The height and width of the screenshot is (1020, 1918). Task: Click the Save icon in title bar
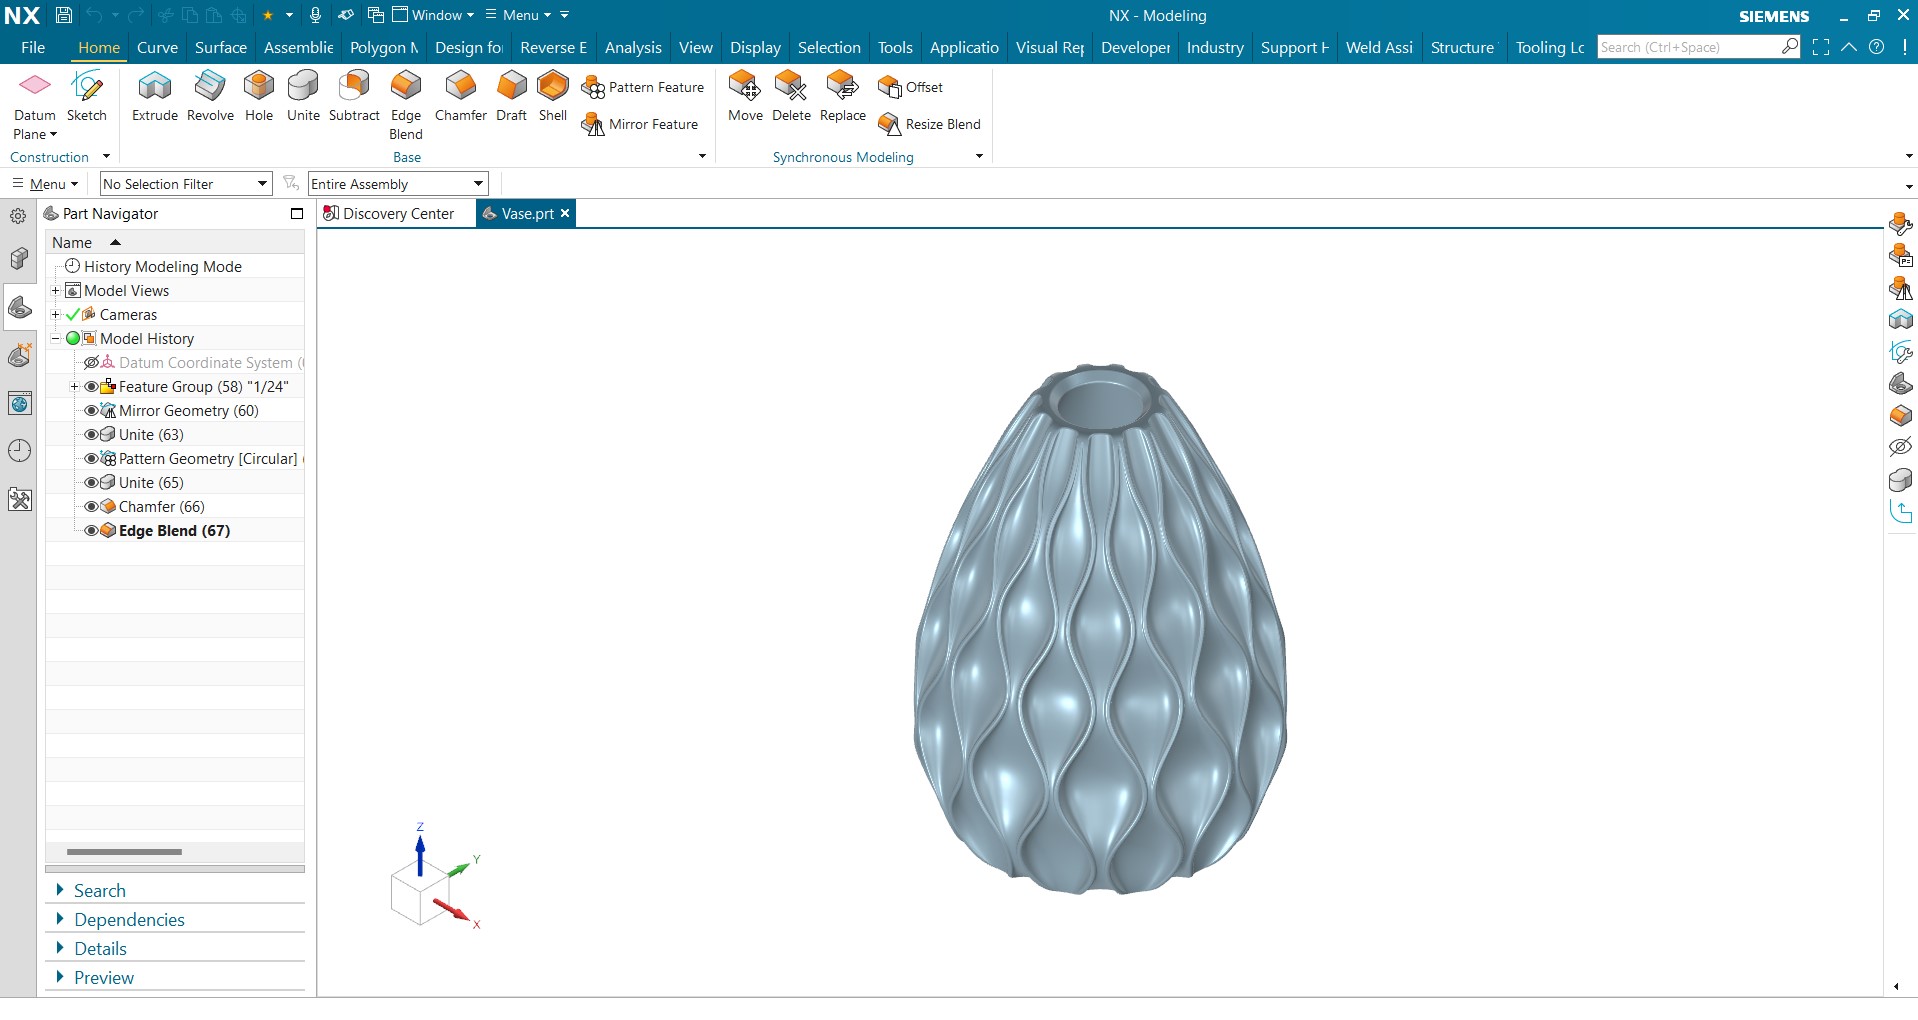[x=63, y=15]
